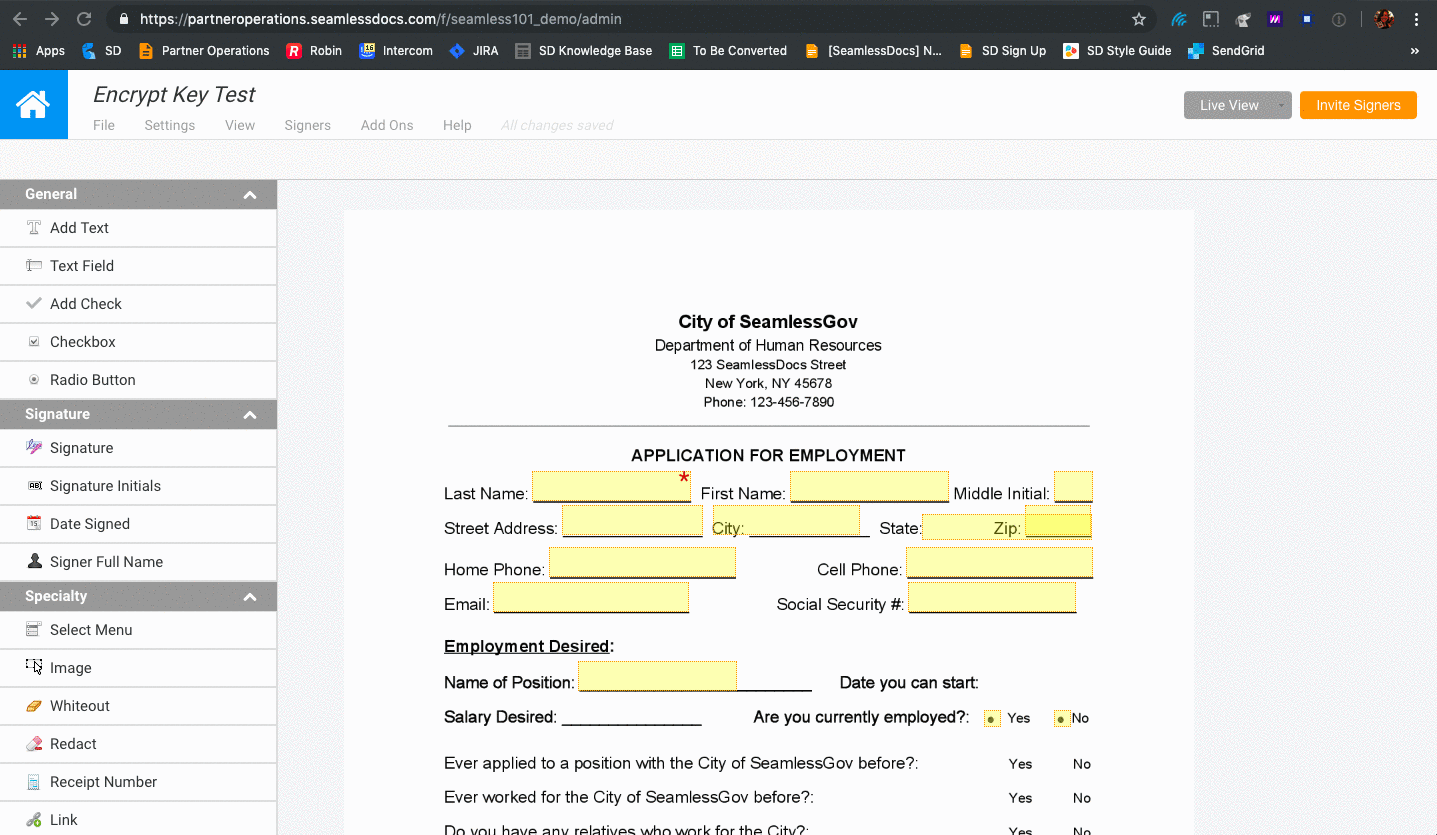The height and width of the screenshot is (835, 1437).
Task: Click the home icon in the top-left
Action: (34, 103)
